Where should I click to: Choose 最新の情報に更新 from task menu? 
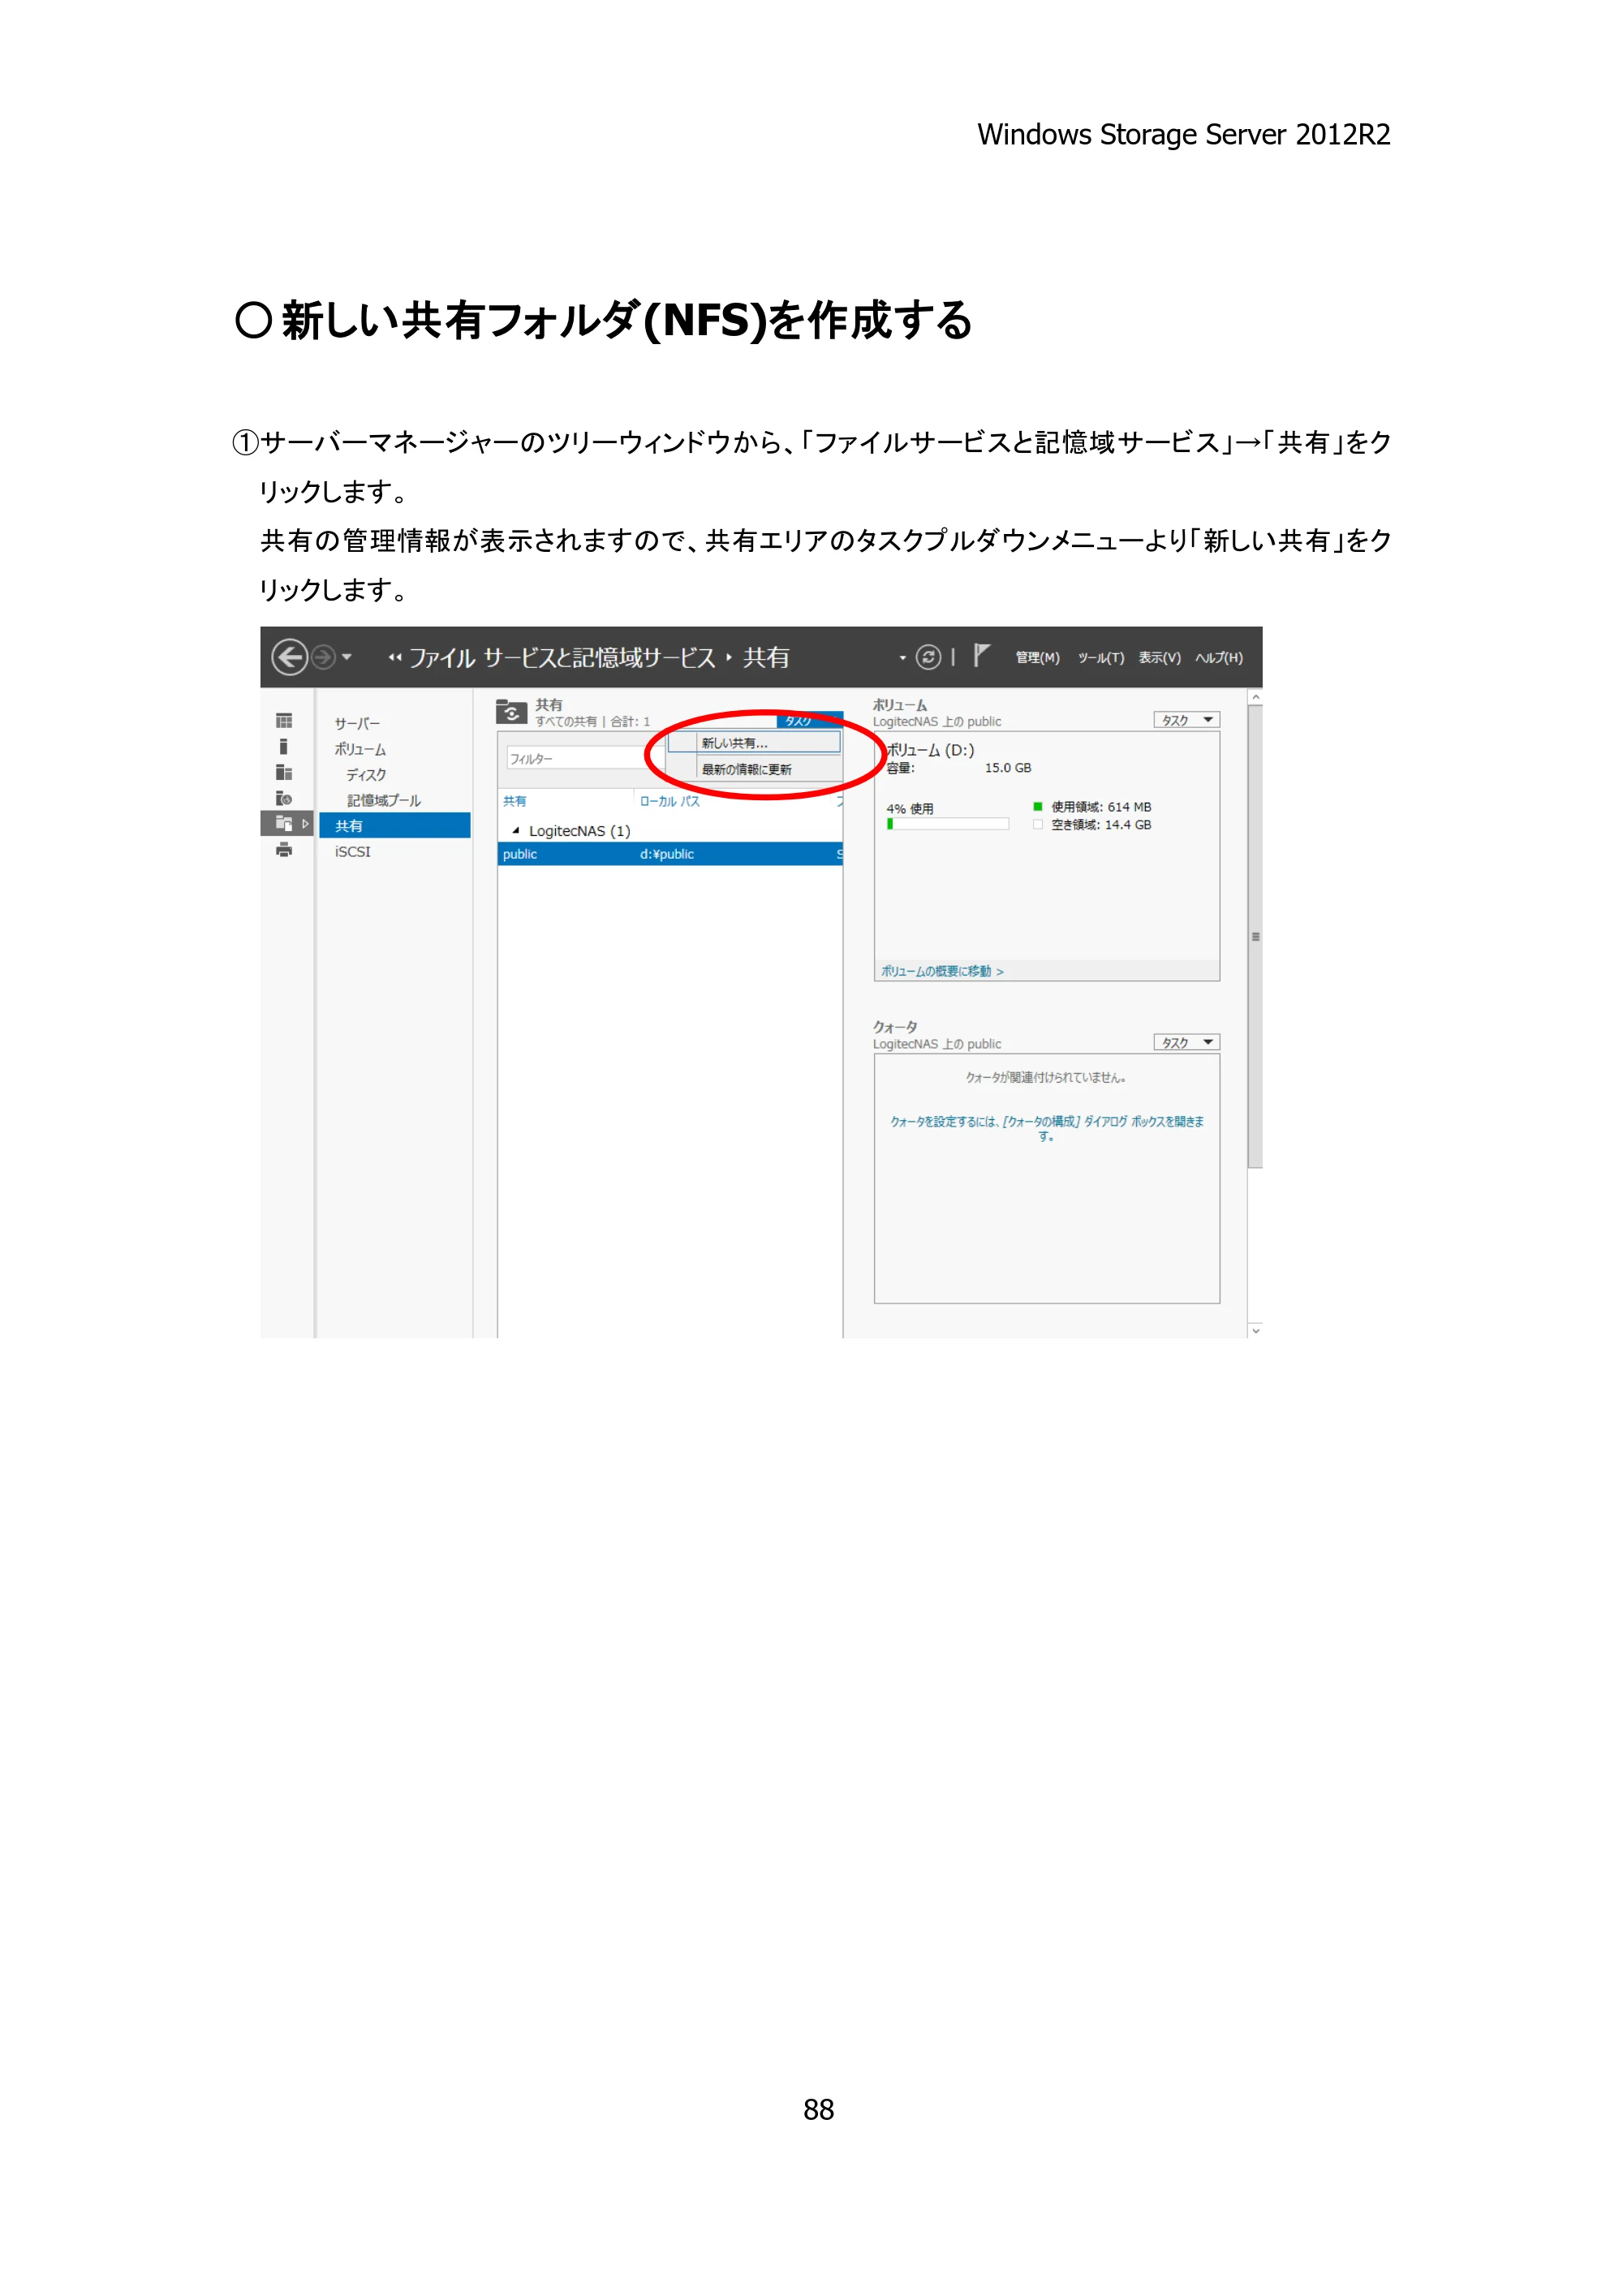pos(754,769)
